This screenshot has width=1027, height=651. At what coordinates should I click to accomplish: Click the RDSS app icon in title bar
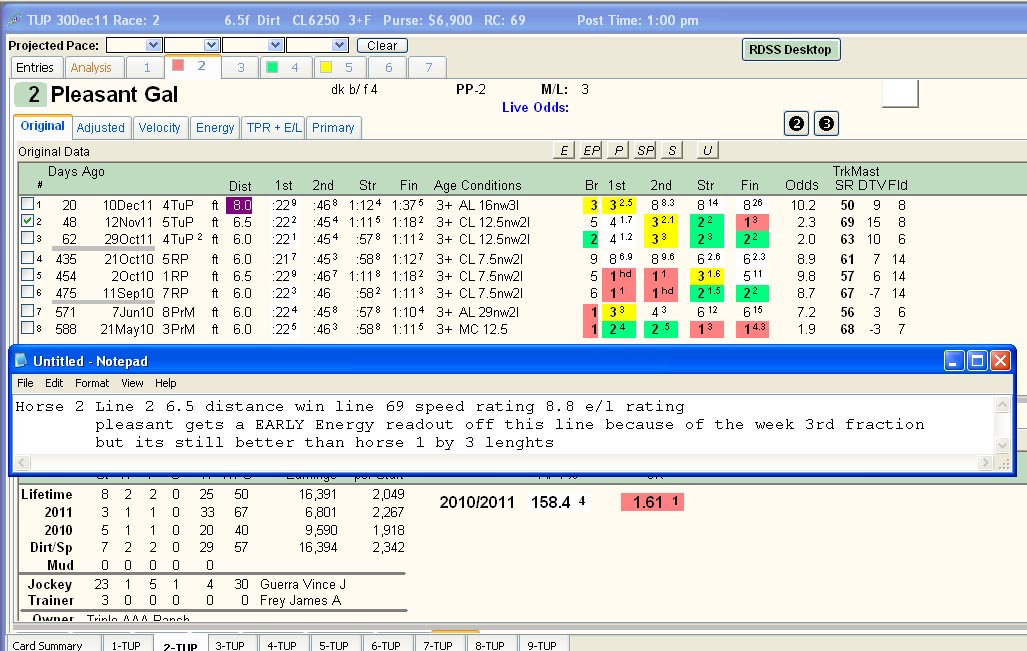click(x=14, y=20)
